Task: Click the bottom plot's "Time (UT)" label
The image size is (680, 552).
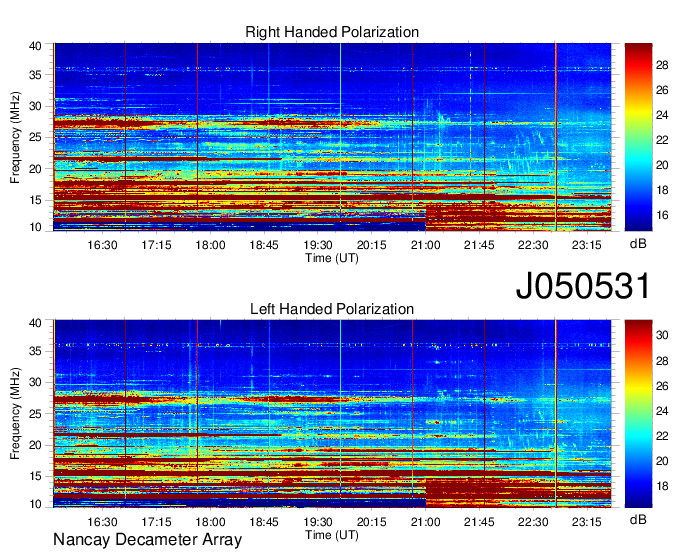Action: (x=332, y=535)
